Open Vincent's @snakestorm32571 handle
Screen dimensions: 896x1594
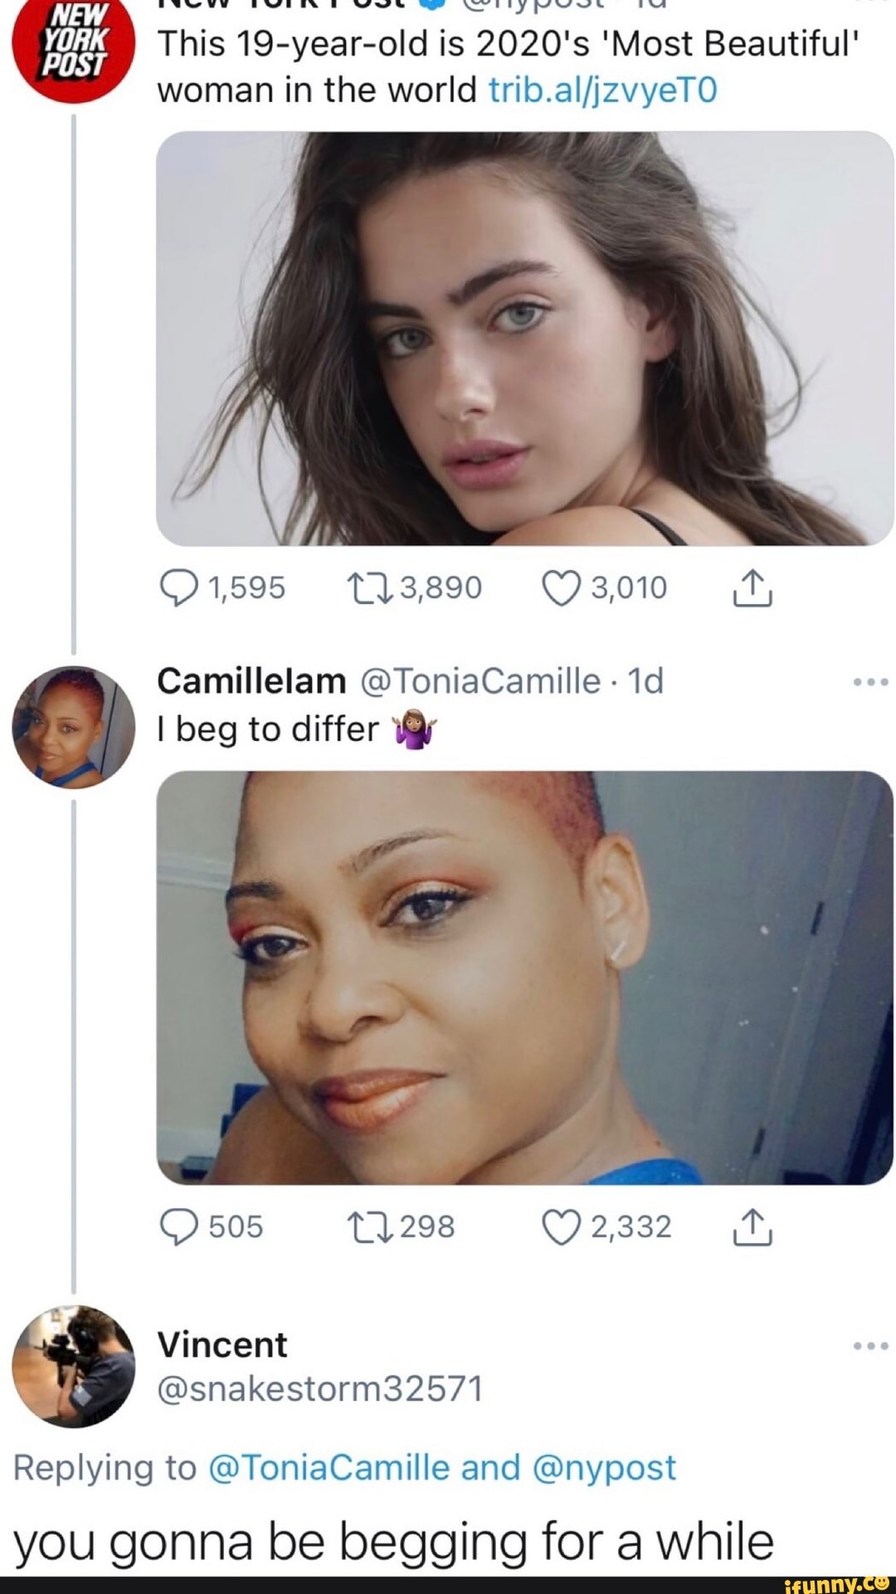click(x=320, y=1389)
